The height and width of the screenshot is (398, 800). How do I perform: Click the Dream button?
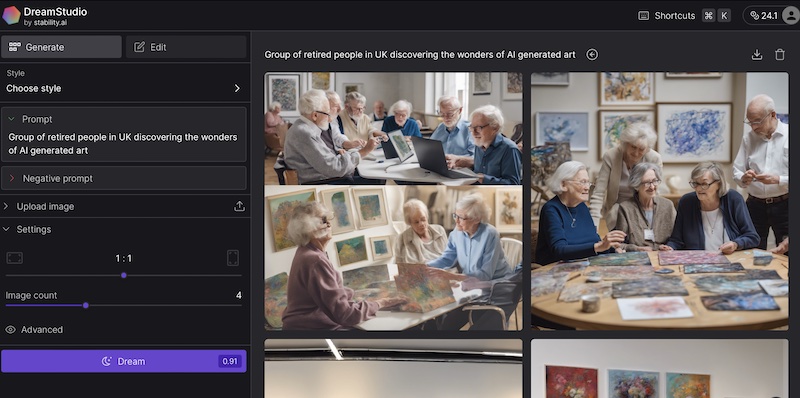coord(123,361)
